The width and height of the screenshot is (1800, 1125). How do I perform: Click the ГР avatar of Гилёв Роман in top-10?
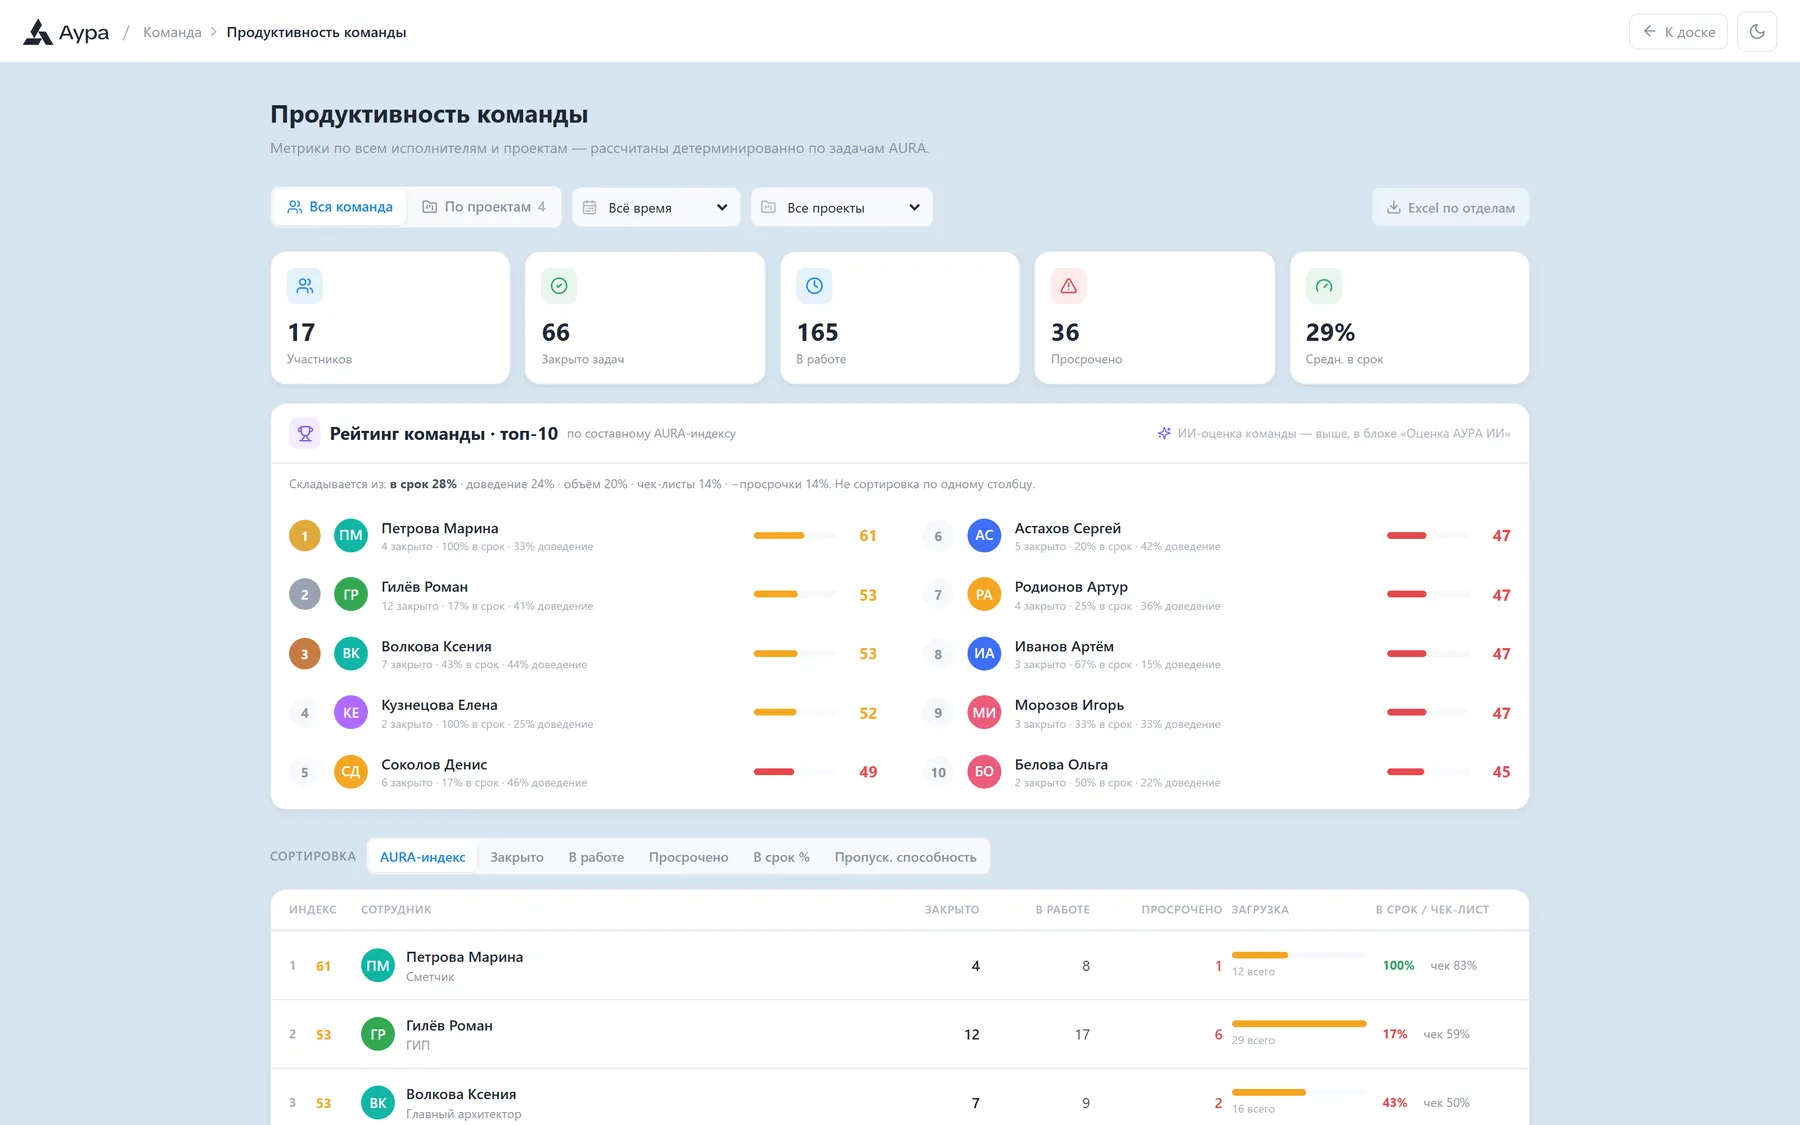pyautogui.click(x=351, y=595)
